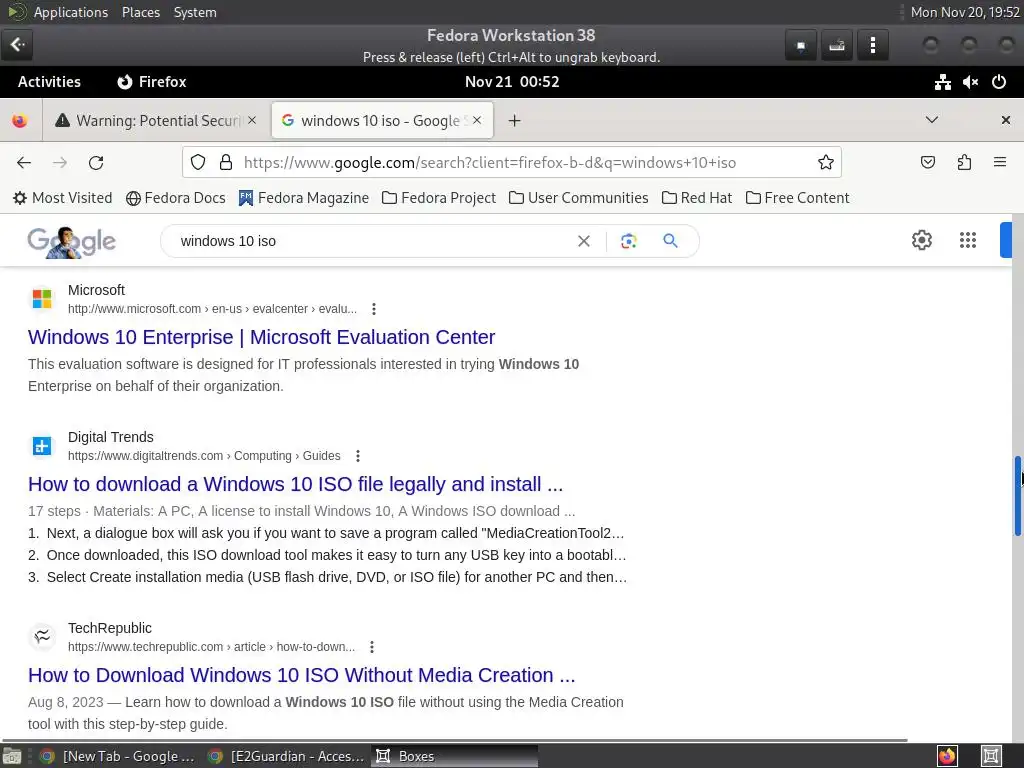This screenshot has height=768, width=1024.
Task: Click the Google search magnifier button
Action: 670,240
